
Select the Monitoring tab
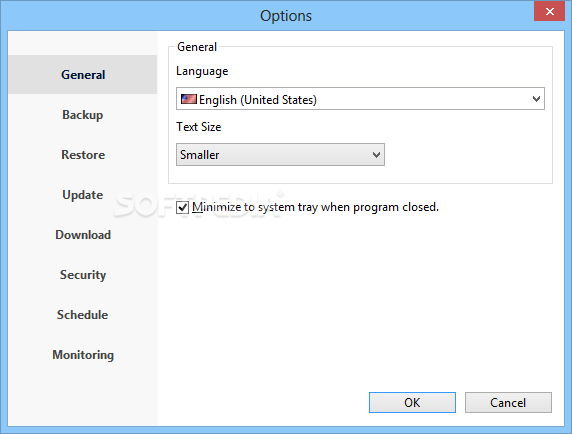[x=83, y=355]
